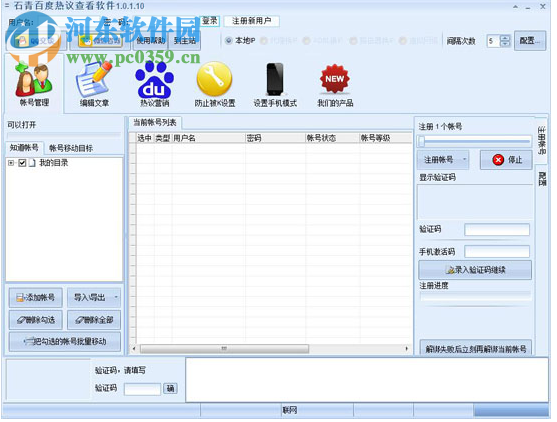557x422 pixels.
Task: Click the 用户名 column header
Action: pyautogui.click(x=209, y=138)
